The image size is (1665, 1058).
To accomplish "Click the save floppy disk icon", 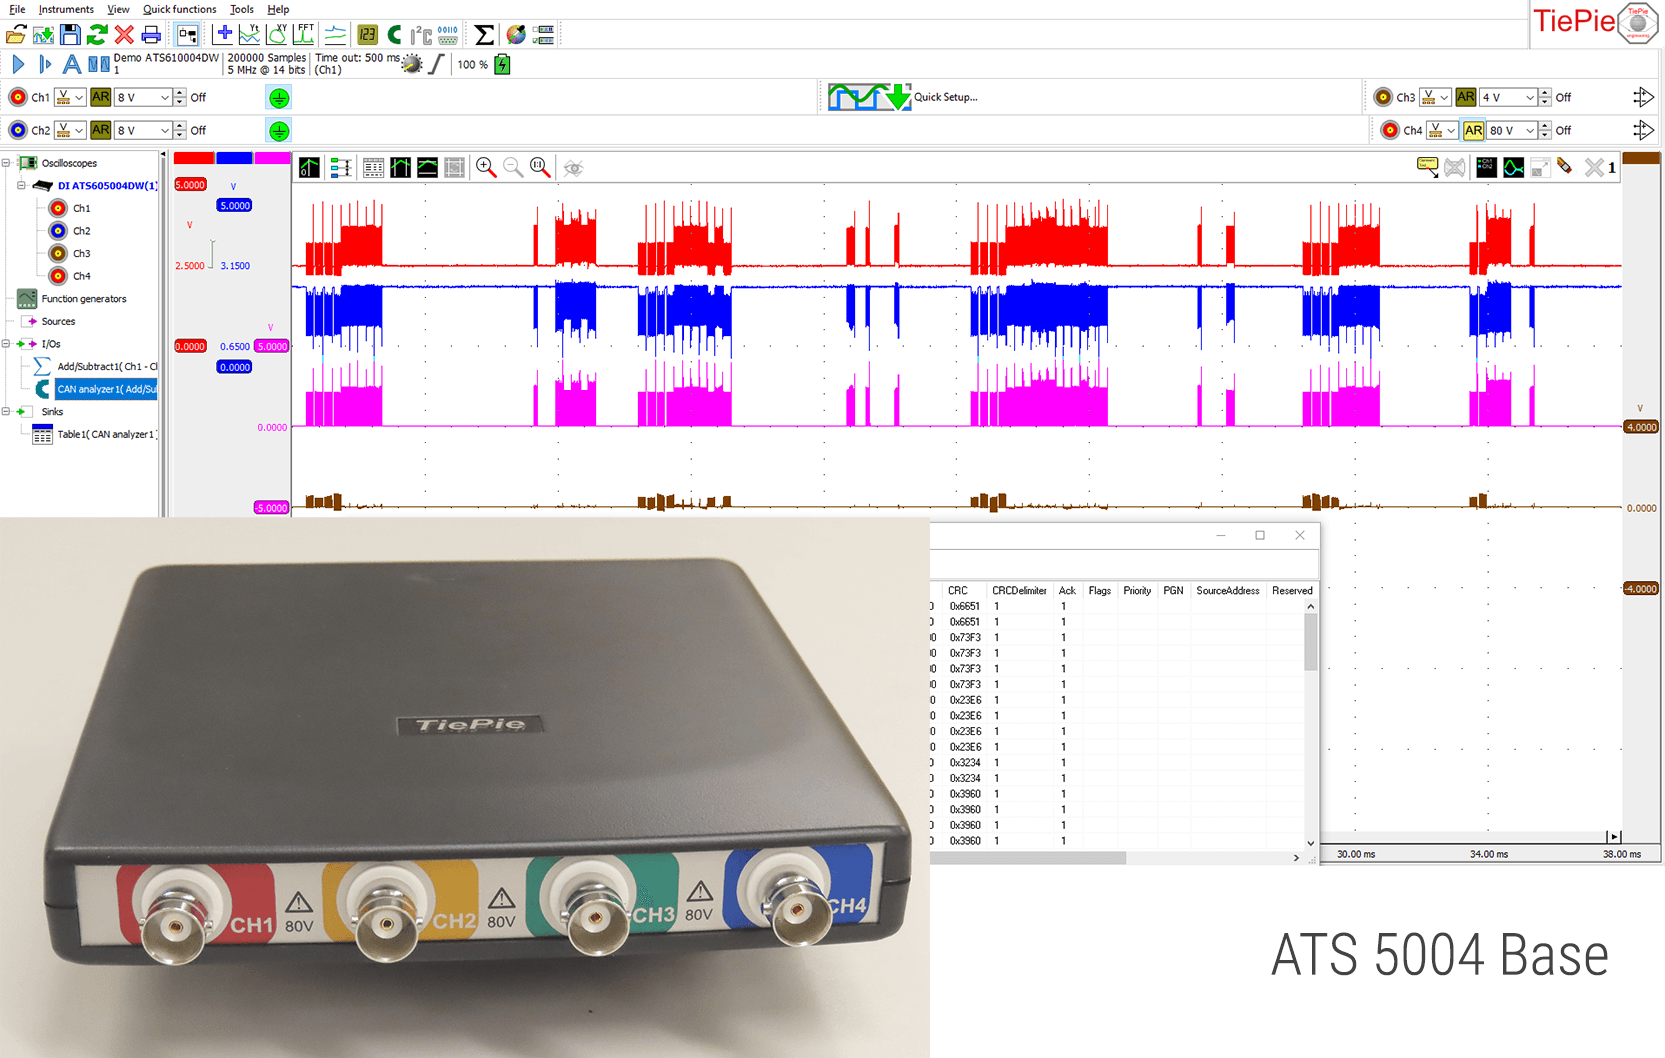I will point(70,35).
